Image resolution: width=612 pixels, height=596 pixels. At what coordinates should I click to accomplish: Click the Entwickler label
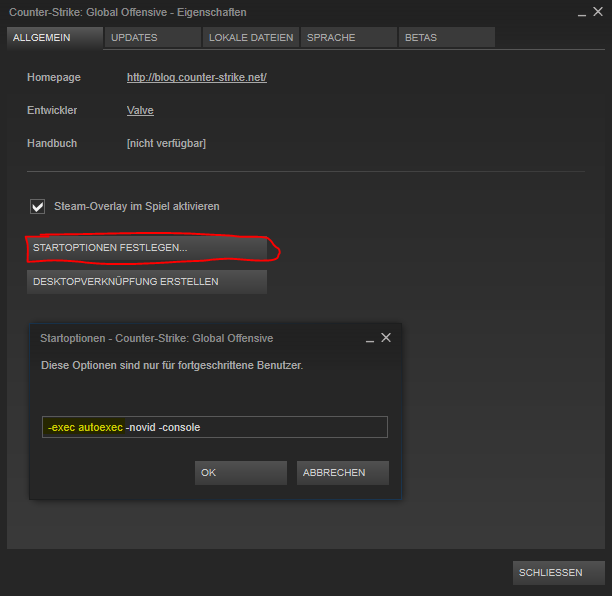coord(52,110)
